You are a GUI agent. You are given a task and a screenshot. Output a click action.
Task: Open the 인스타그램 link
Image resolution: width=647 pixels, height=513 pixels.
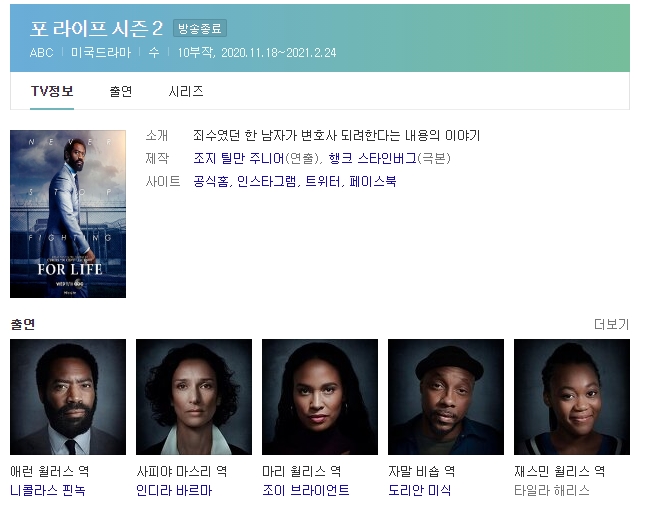(267, 182)
